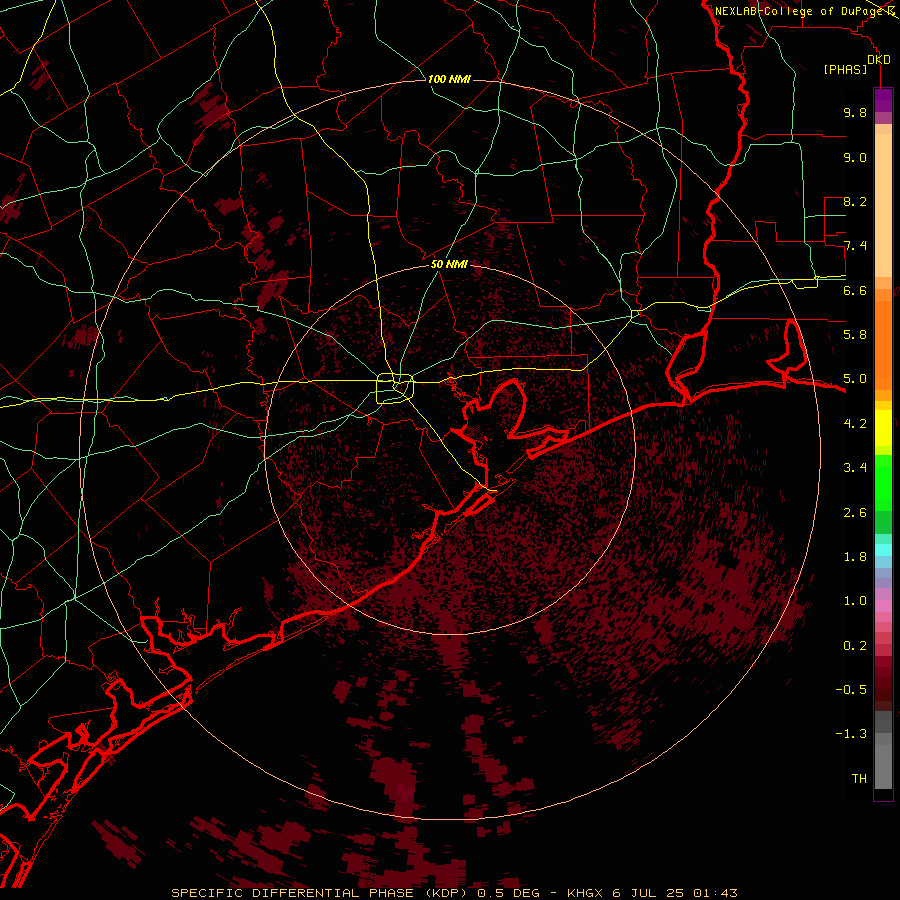Click the [PHAS] unit label

pyautogui.click(x=845, y=70)
